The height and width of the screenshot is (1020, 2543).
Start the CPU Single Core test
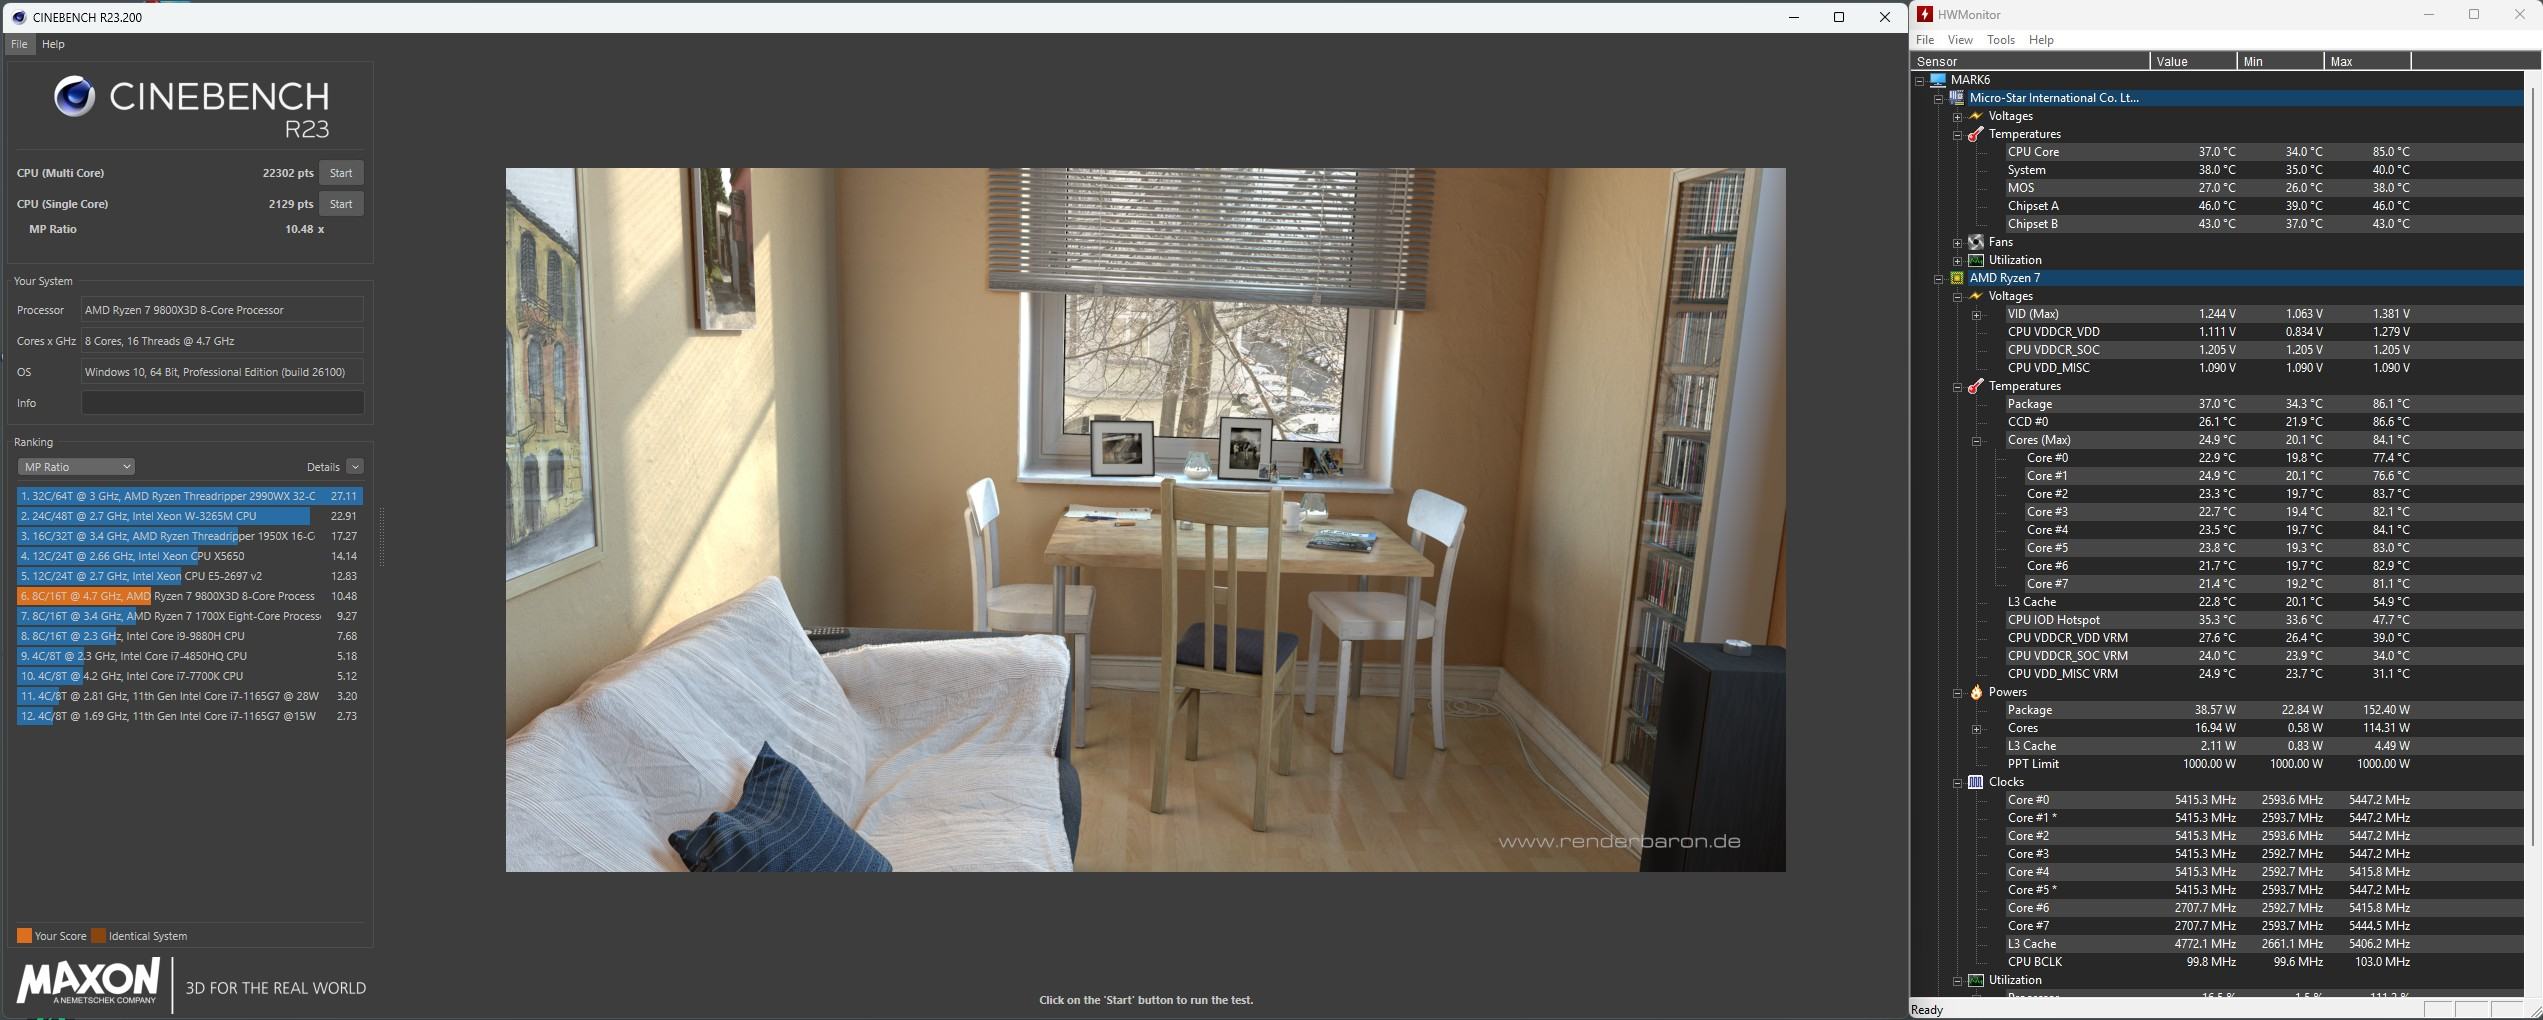point(341,204)
